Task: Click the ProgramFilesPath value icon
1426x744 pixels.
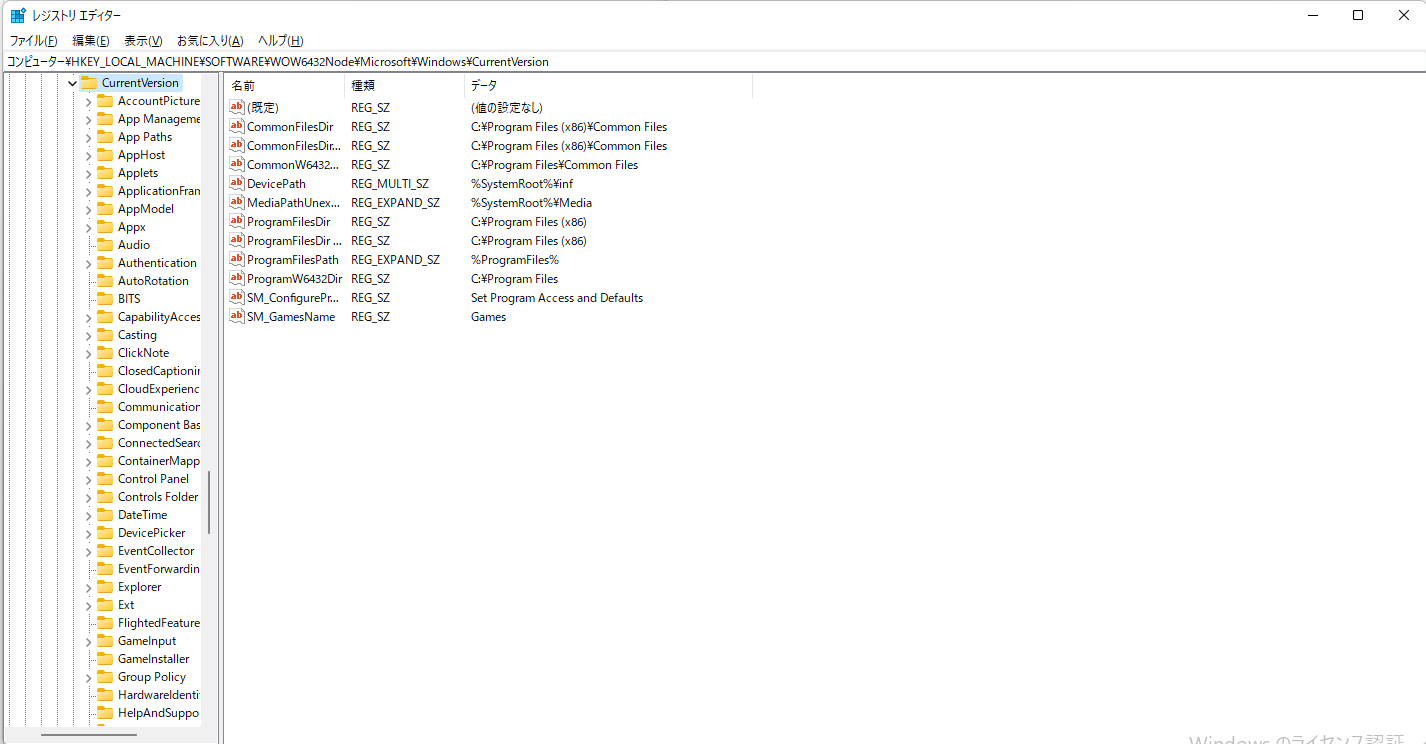Action: [x=237, y=259]
